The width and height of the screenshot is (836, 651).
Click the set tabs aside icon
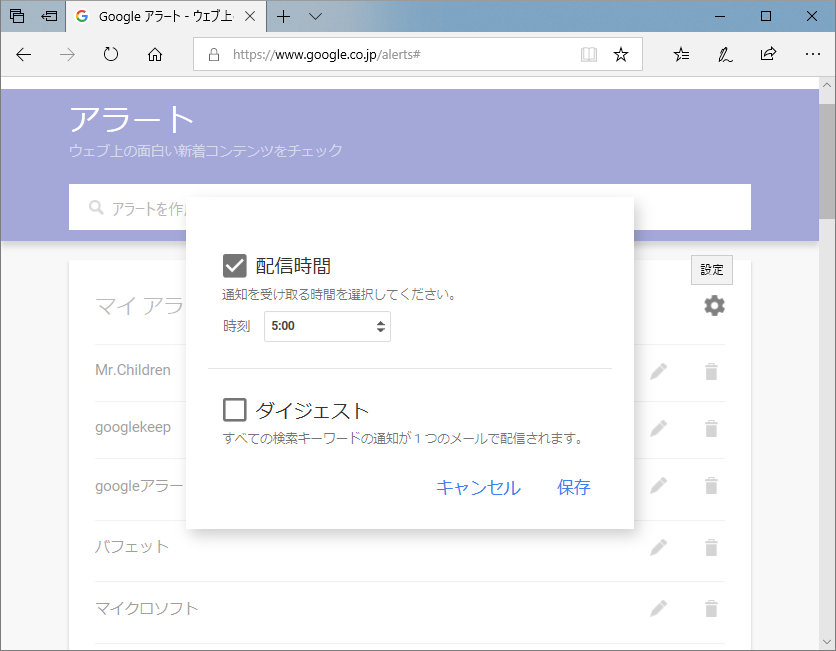[x=49, y=16]
